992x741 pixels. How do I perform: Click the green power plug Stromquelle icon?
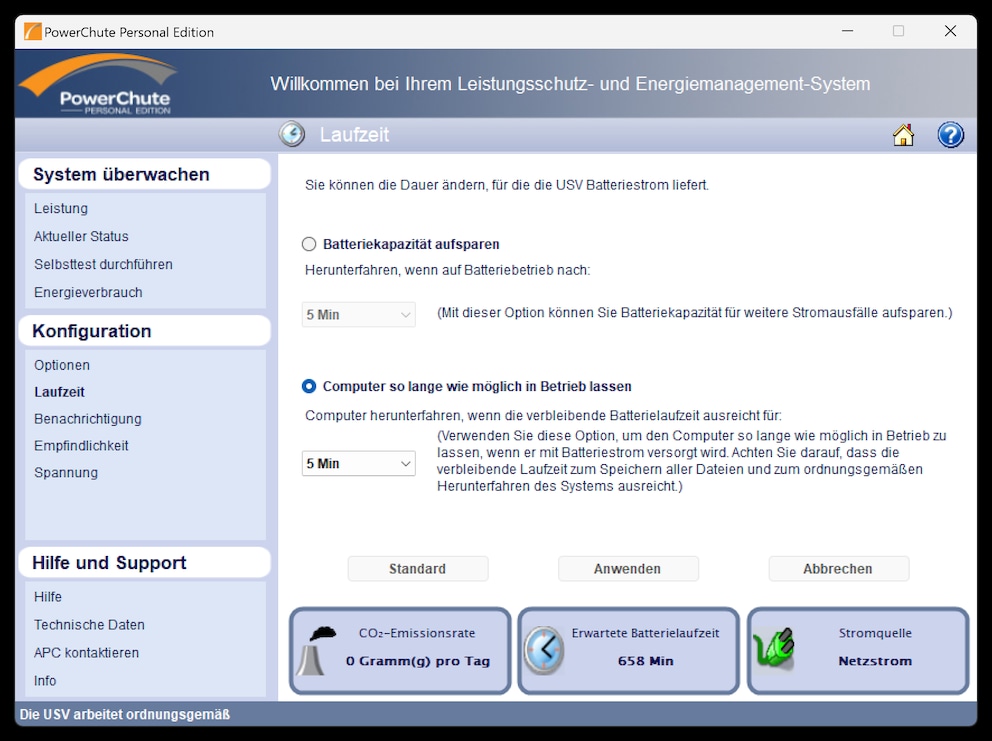click(773, 649)
